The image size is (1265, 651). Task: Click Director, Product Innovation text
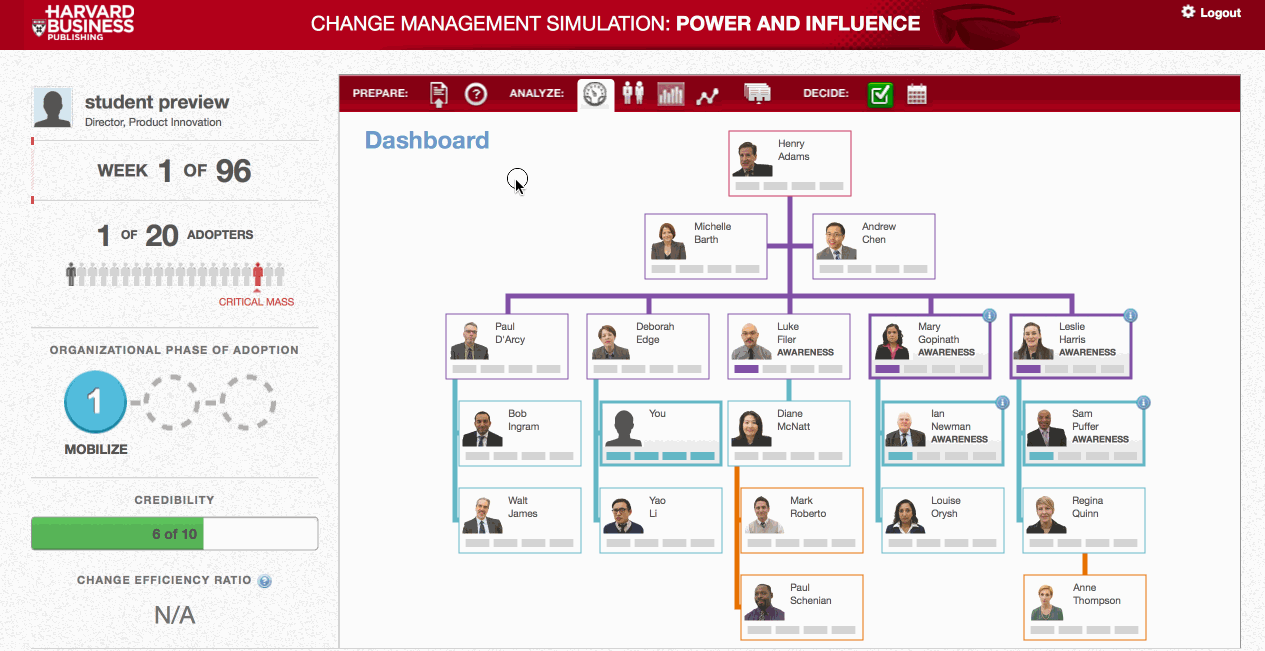[153, 123]
